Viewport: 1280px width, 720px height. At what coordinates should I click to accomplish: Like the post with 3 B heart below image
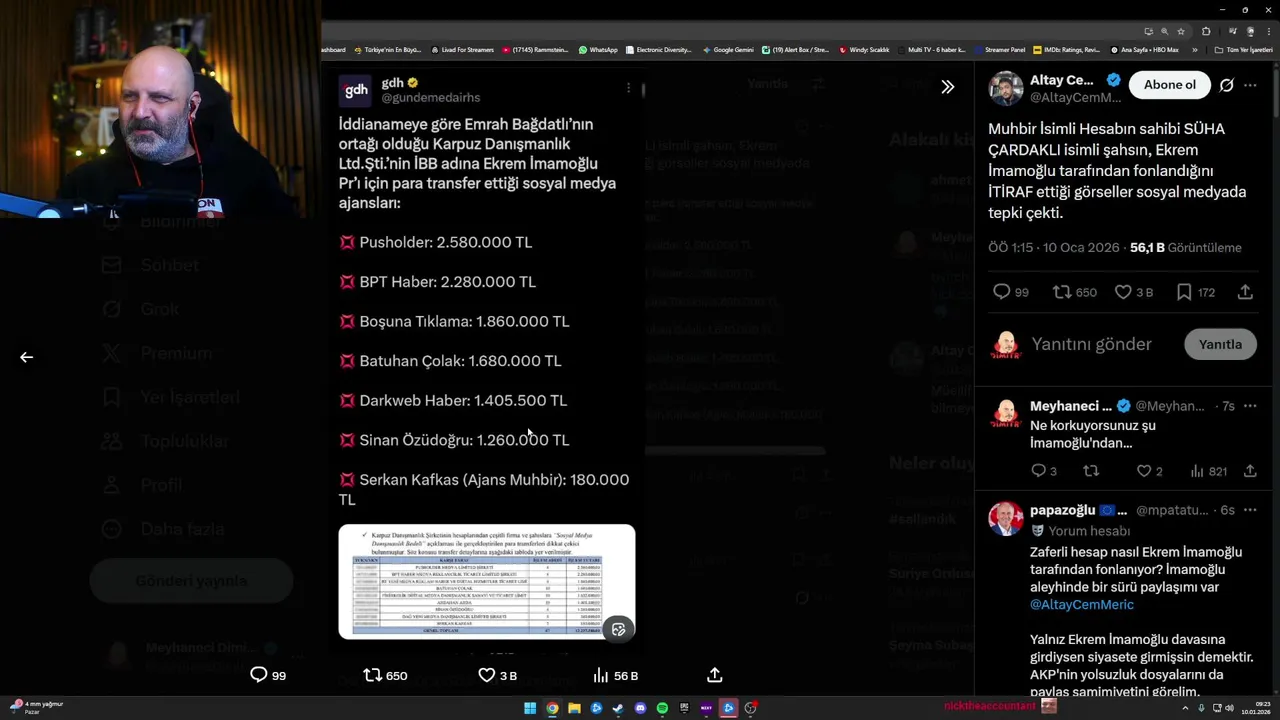(498, 675)
